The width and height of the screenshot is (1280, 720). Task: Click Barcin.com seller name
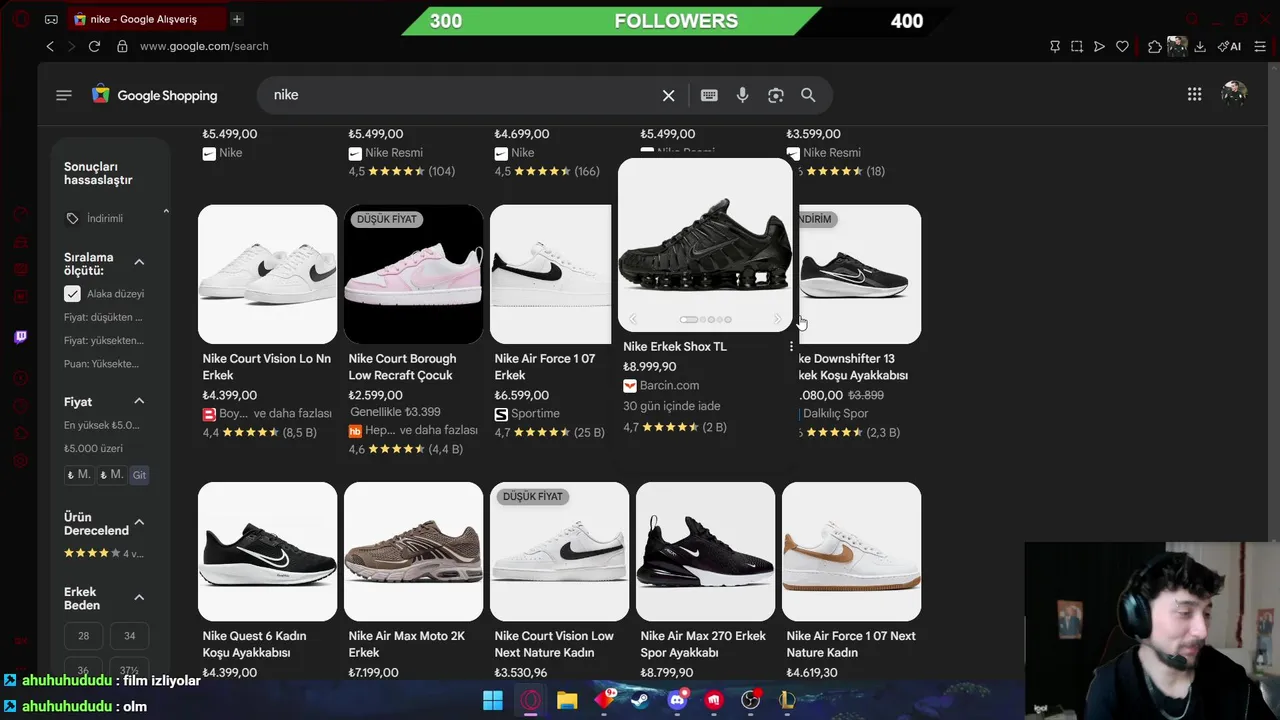point(669,386)
